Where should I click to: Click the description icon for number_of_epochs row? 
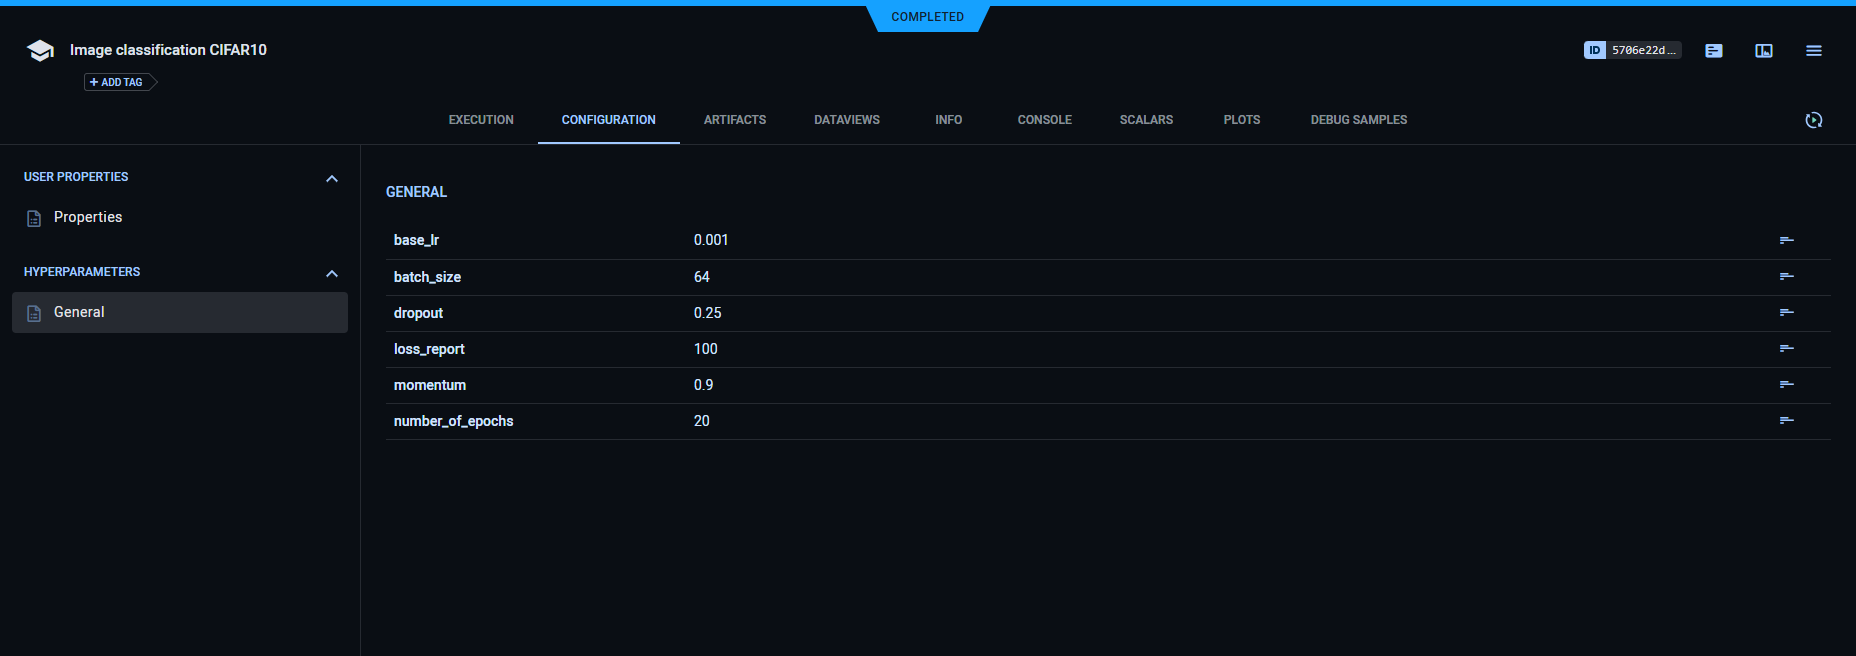point(1786,421)
